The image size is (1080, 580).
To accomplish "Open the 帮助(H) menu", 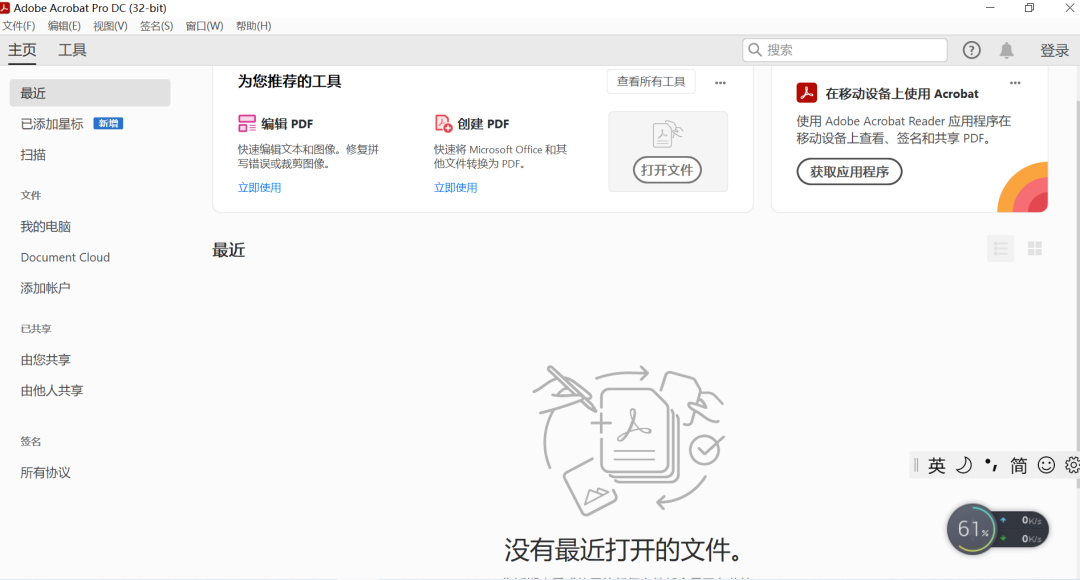I will pyautogui.click(x=253, y=26).
